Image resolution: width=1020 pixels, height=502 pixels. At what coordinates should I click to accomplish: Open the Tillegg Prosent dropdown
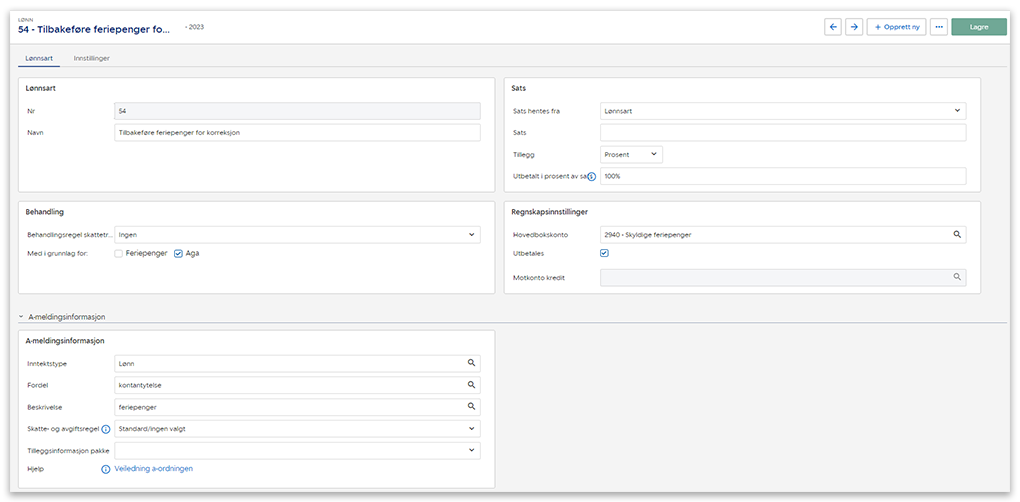631,154
